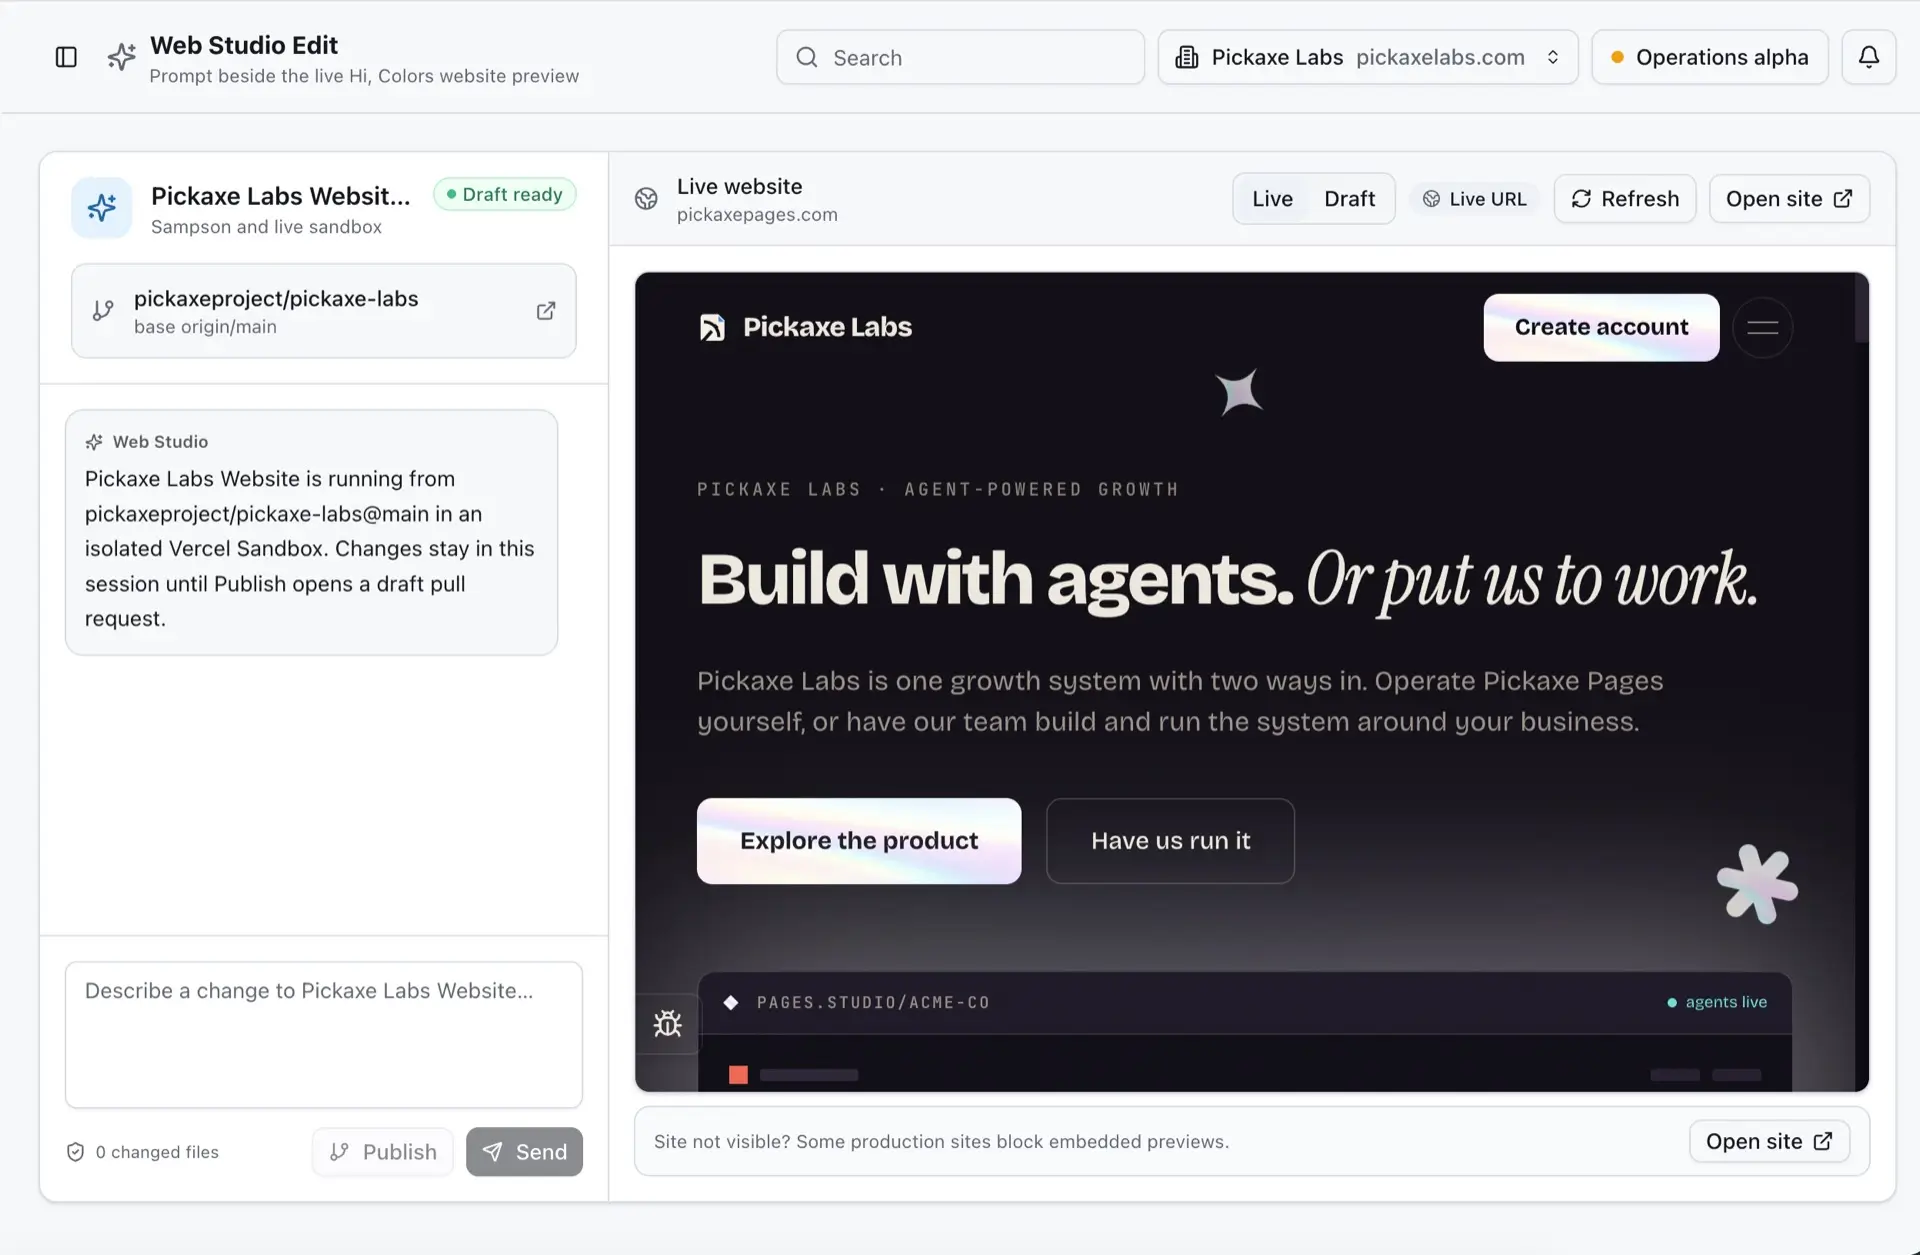Switch preview to Live tab
This screenshot has height=1255, width=1920.
(1272, 199)
